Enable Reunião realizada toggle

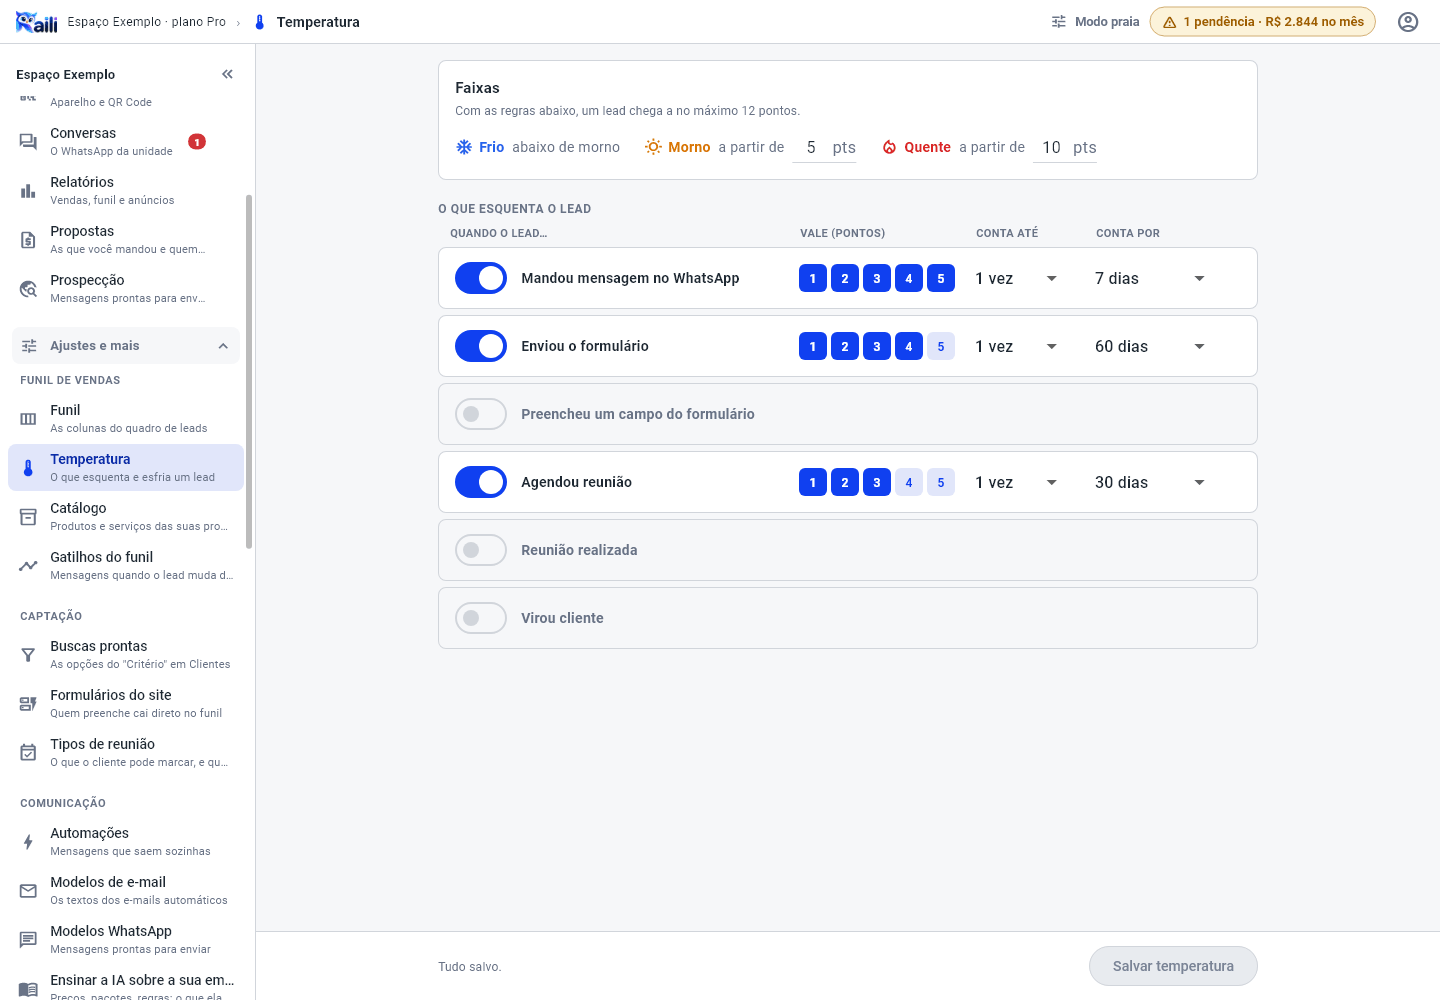481,550
